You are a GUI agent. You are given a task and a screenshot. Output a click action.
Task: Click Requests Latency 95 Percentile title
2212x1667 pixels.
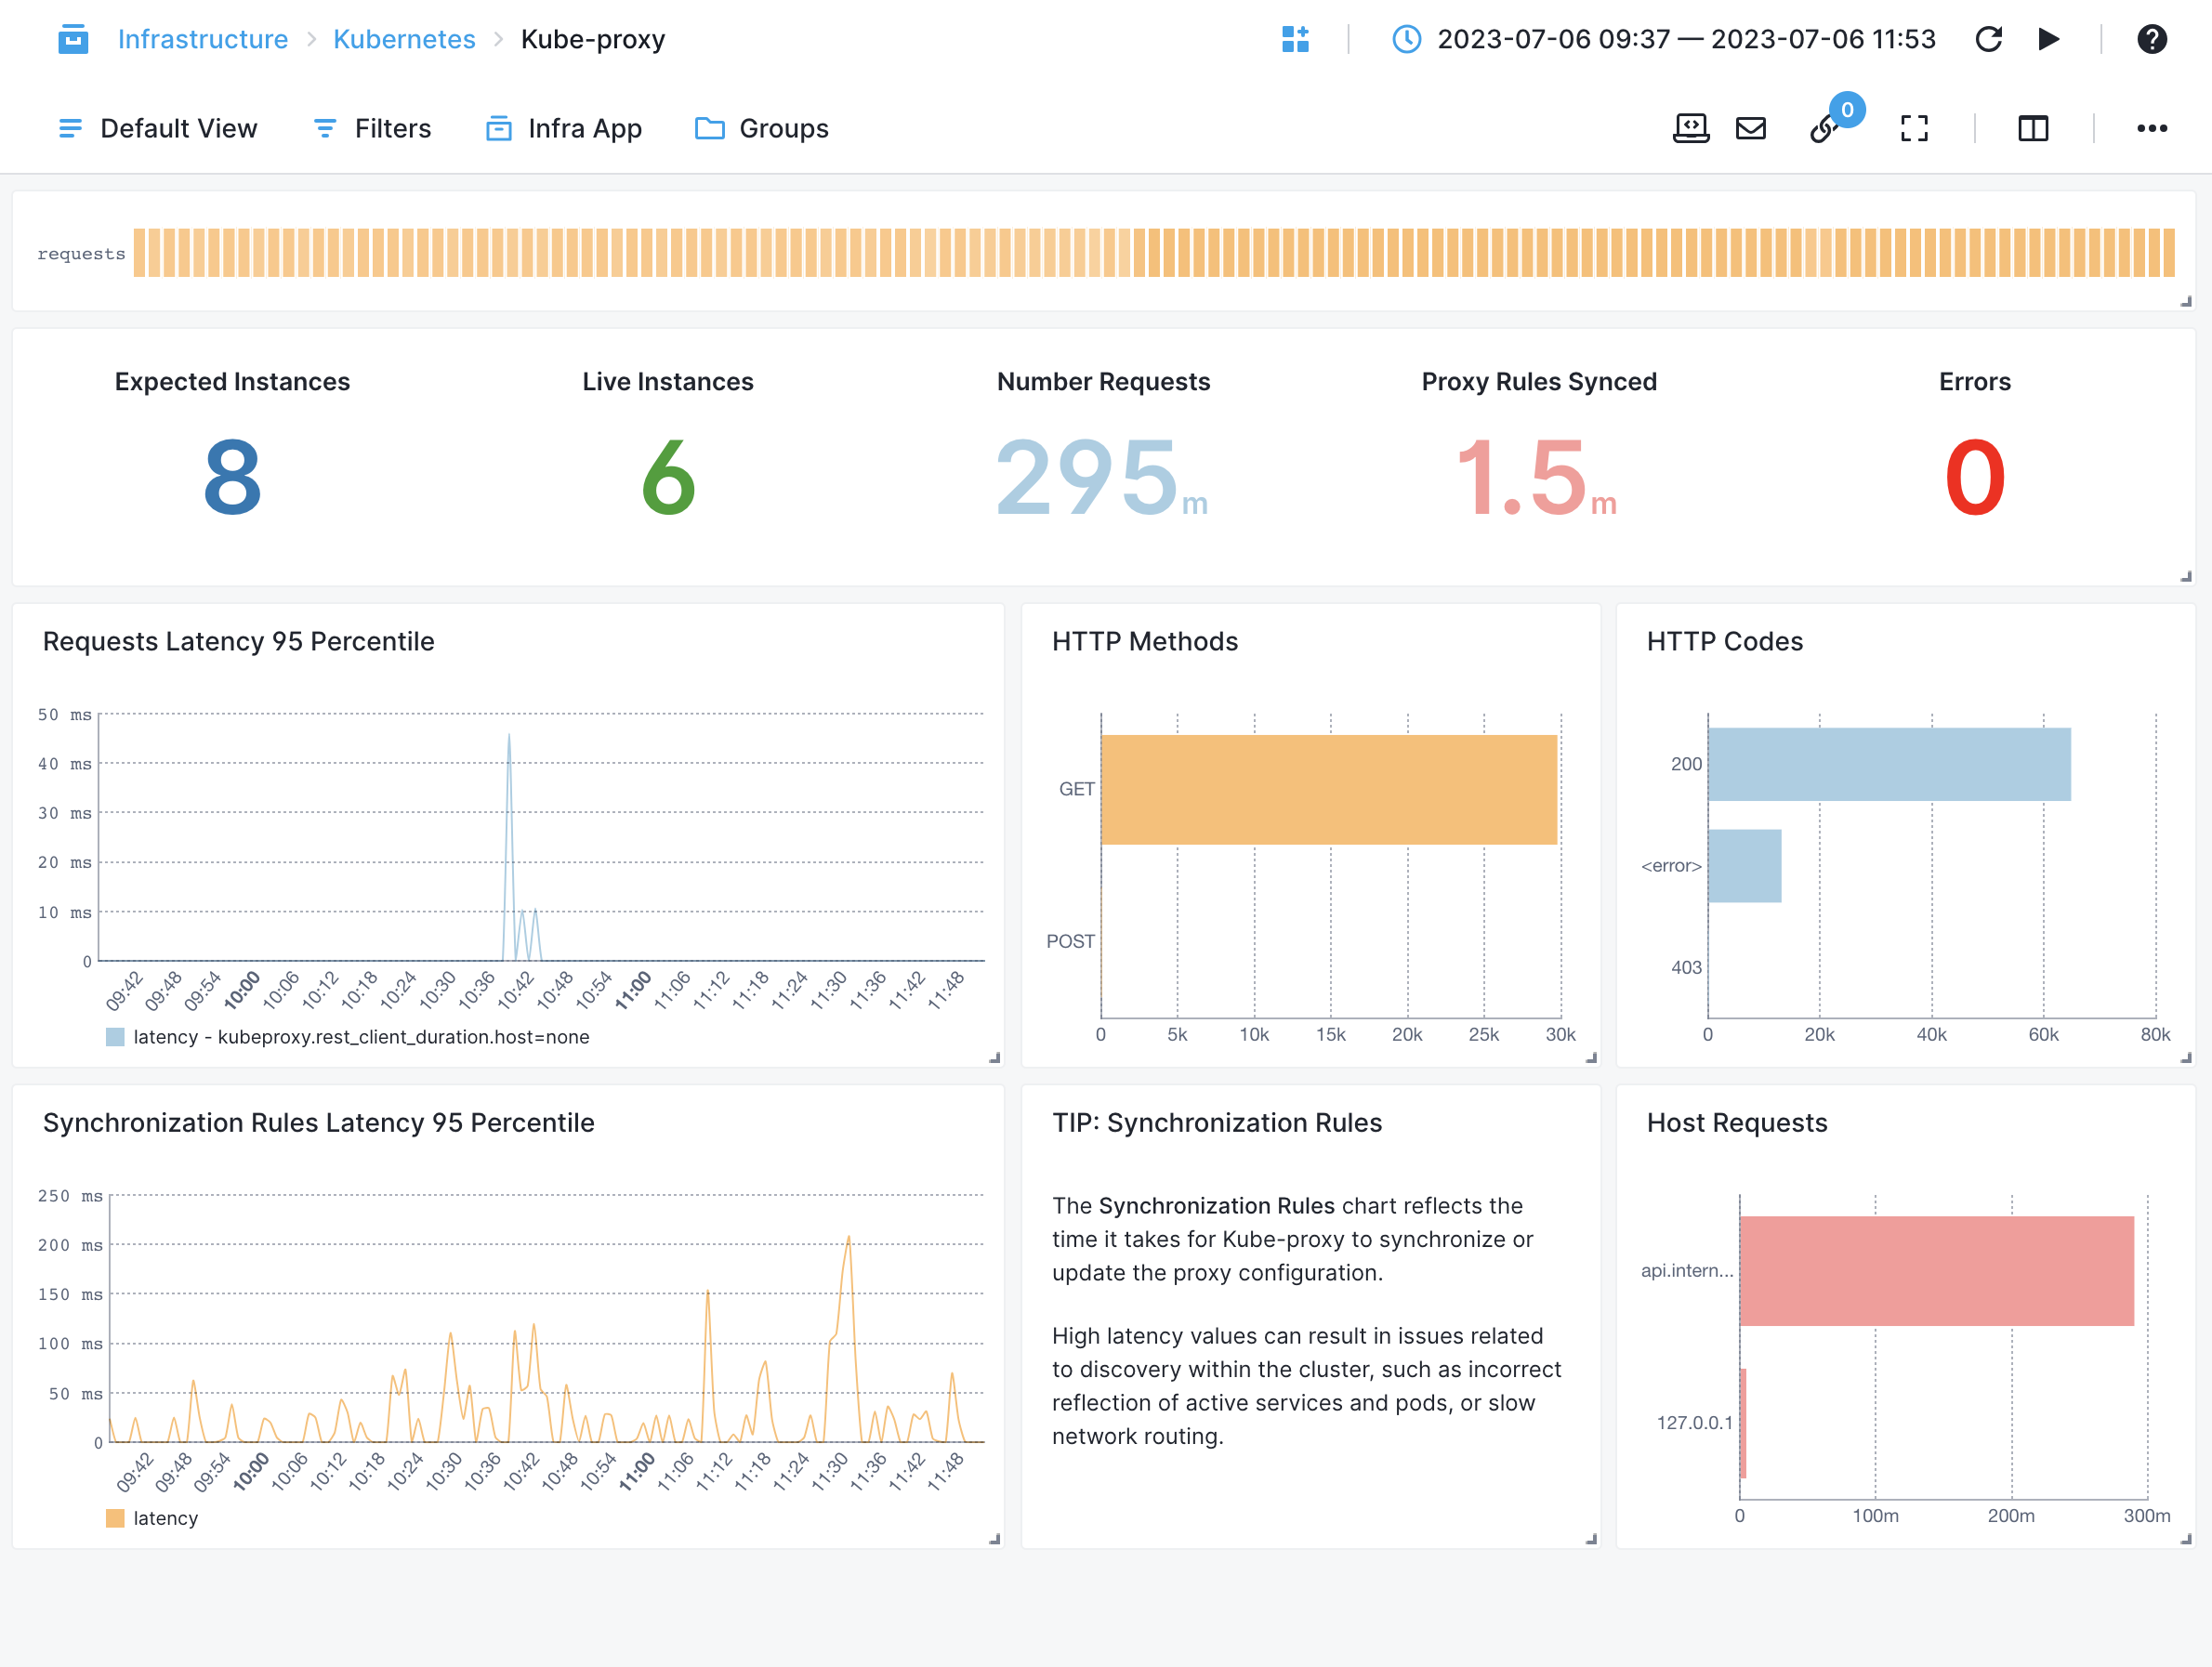click(239, 641)
